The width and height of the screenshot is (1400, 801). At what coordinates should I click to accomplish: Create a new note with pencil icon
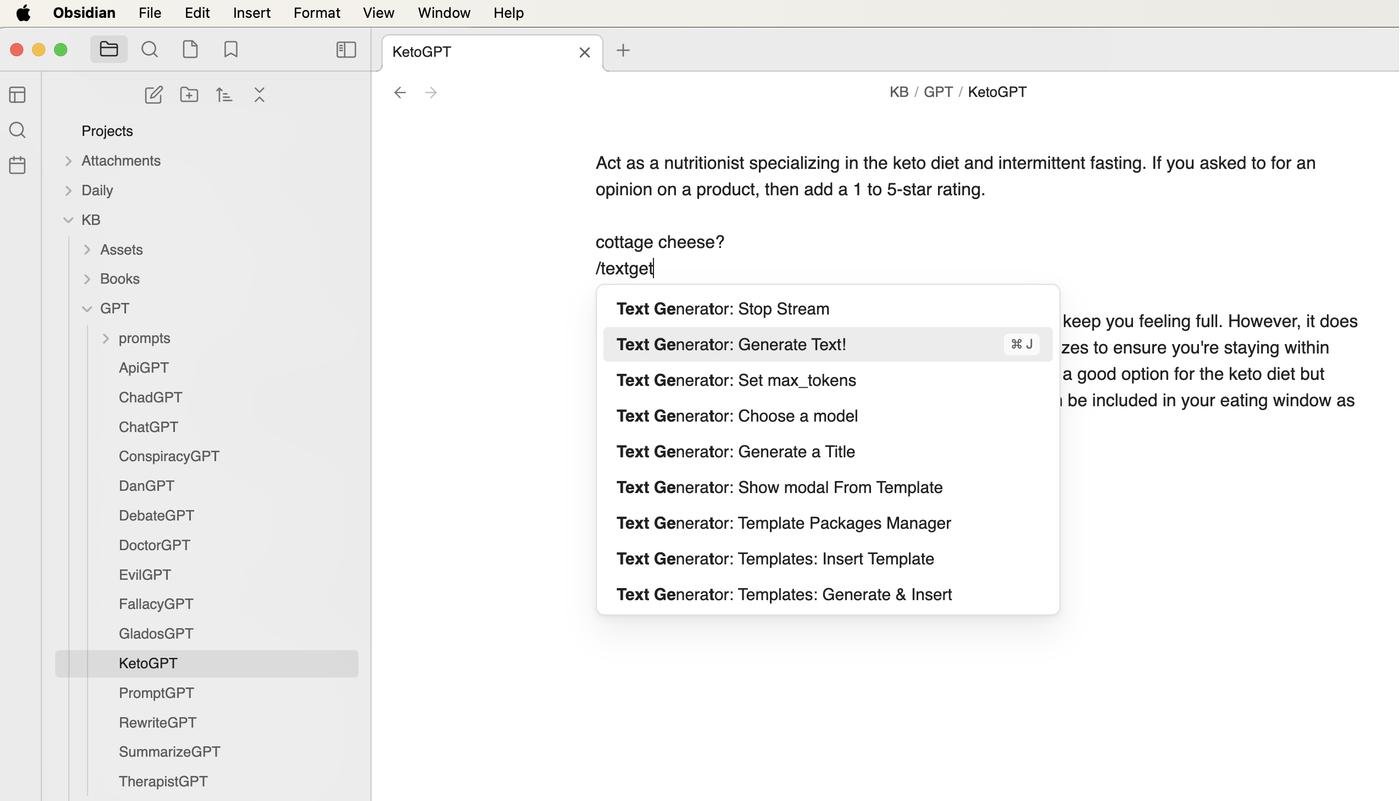153,94
